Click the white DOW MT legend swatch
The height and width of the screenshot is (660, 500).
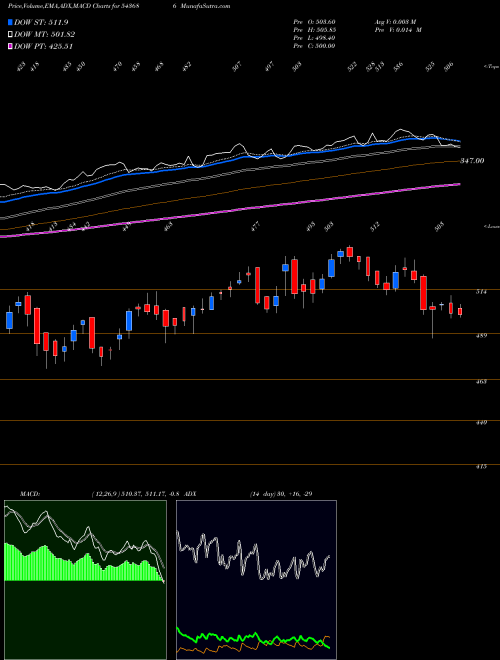10,35
